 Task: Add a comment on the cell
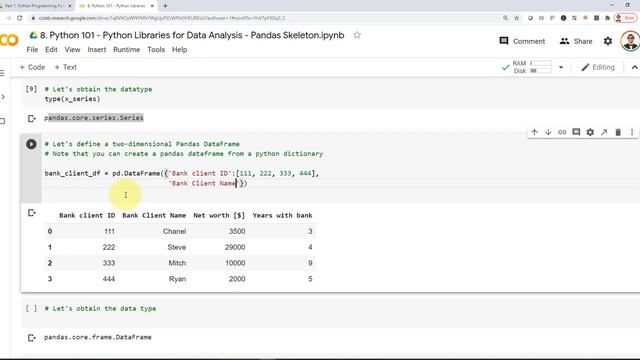coord(576,132)
